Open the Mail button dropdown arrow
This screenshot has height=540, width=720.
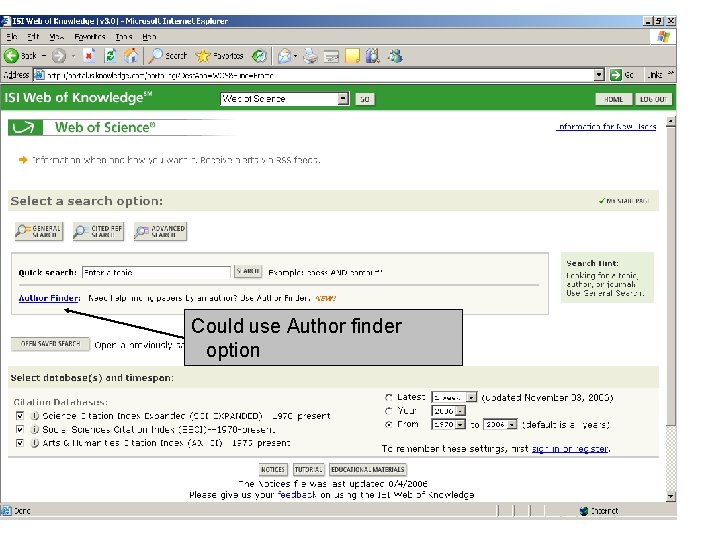(x=295, y=56)
